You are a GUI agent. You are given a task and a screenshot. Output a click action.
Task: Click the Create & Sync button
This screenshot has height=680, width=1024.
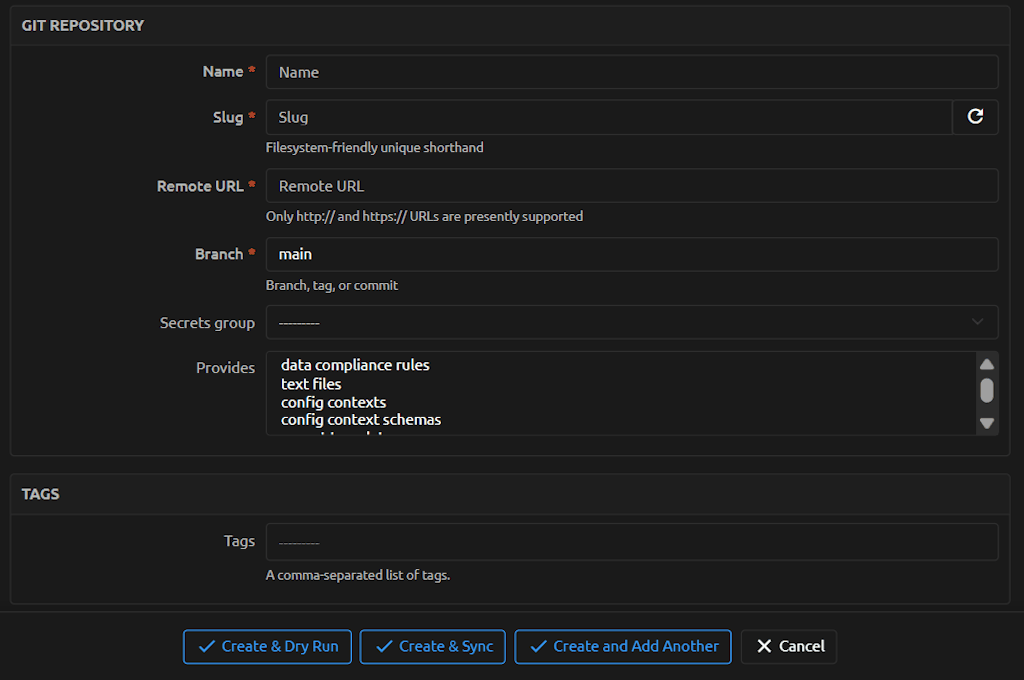[x=433, y=647]
